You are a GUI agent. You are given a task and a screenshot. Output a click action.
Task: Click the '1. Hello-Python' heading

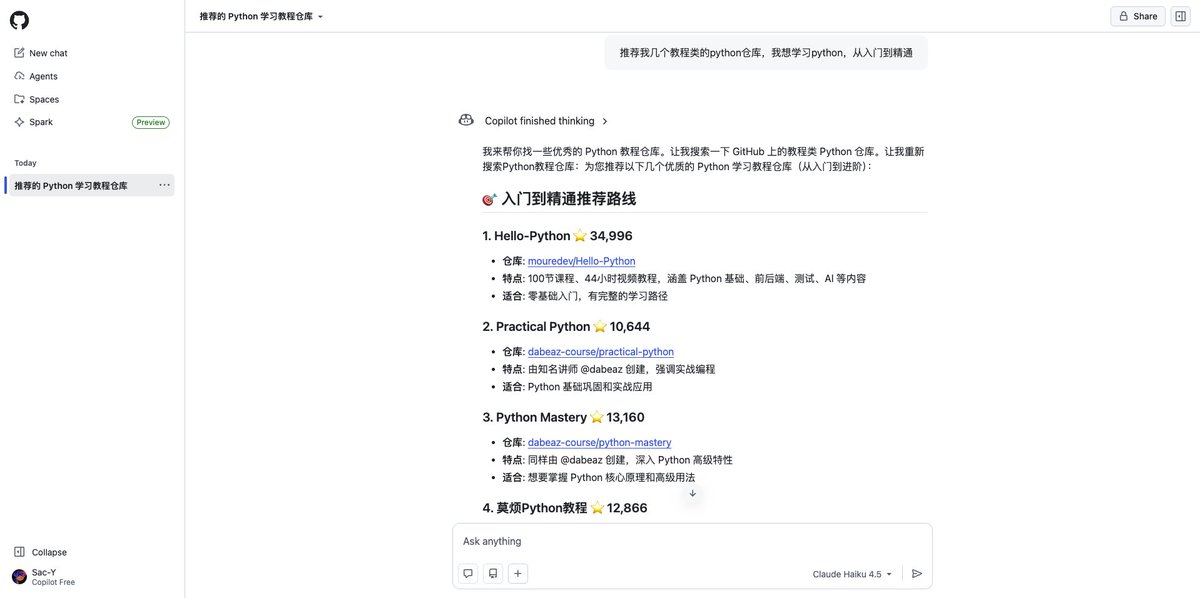point(557,236)
